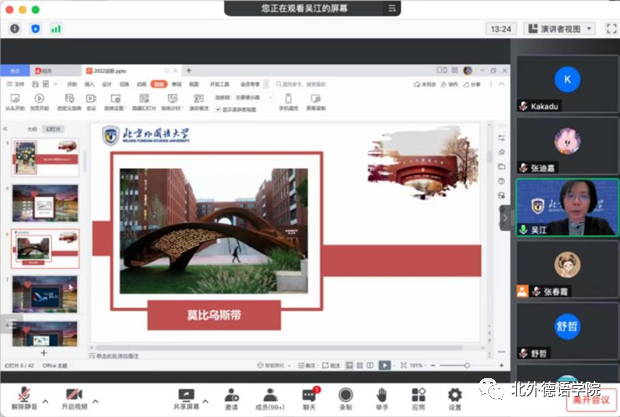Open meeting Settings (设置) gear
620x417 pixels.
(x=455, y=396)
